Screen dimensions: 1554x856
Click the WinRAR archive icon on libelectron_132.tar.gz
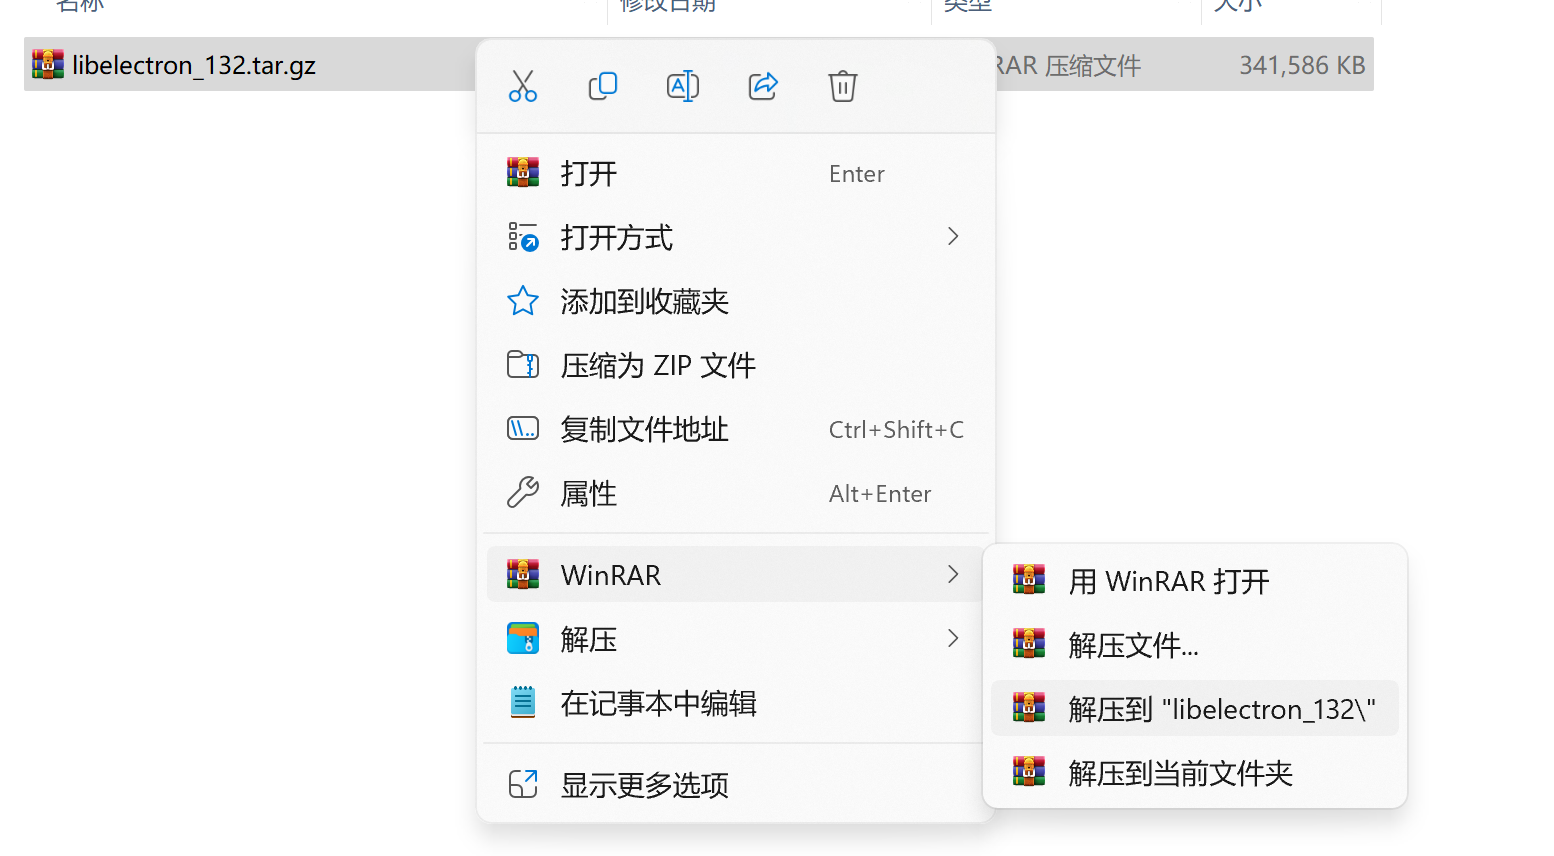point(47,63)
